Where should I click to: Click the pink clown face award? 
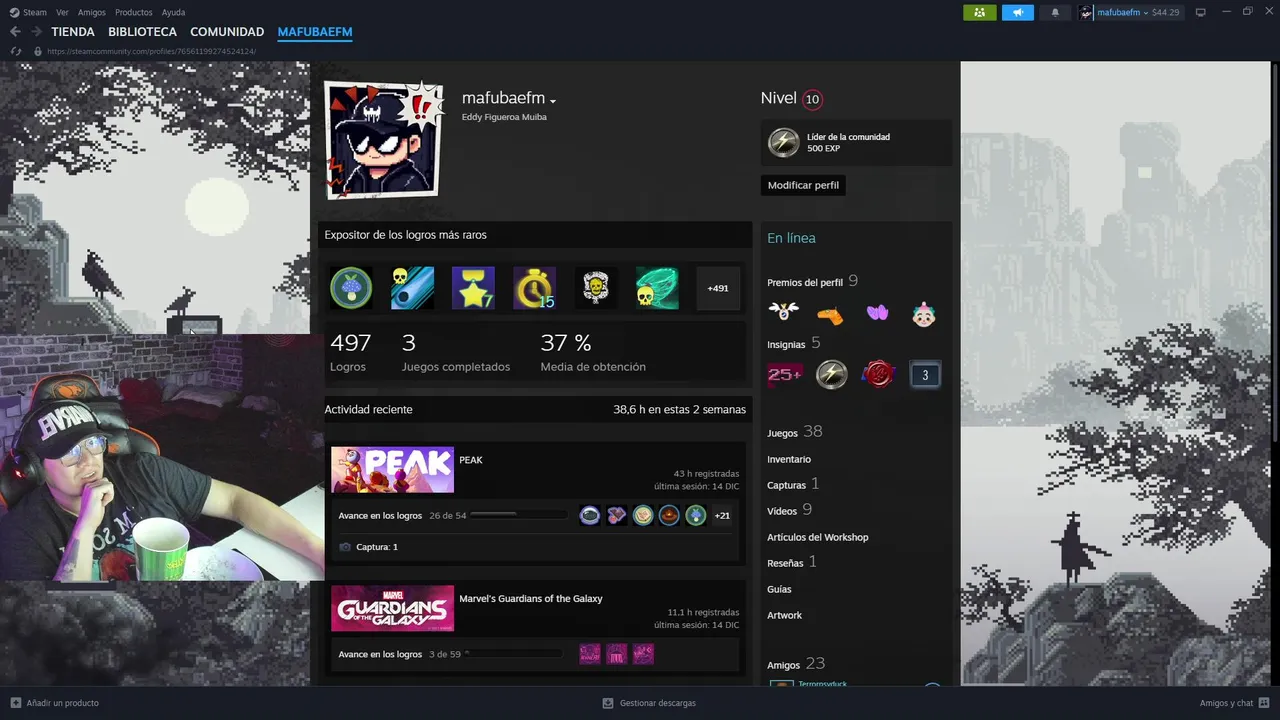point(924,314)
